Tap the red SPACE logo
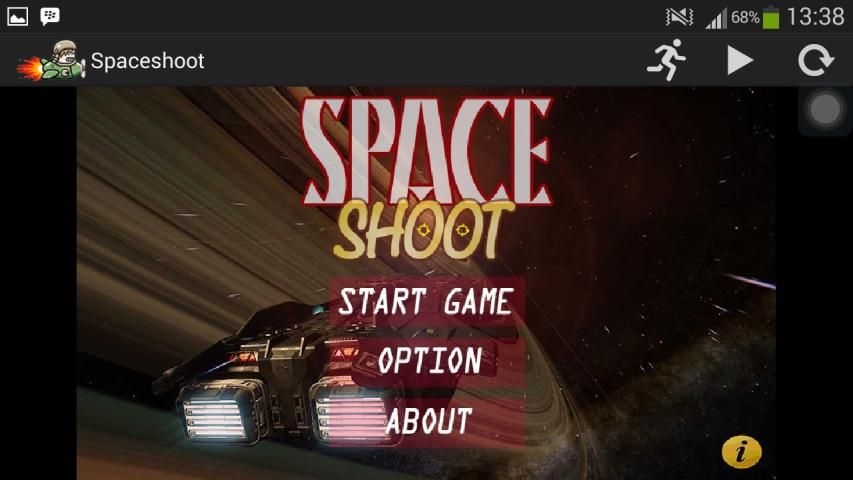The height and width of the screenshot is (480, 853). tap(426, 150)
